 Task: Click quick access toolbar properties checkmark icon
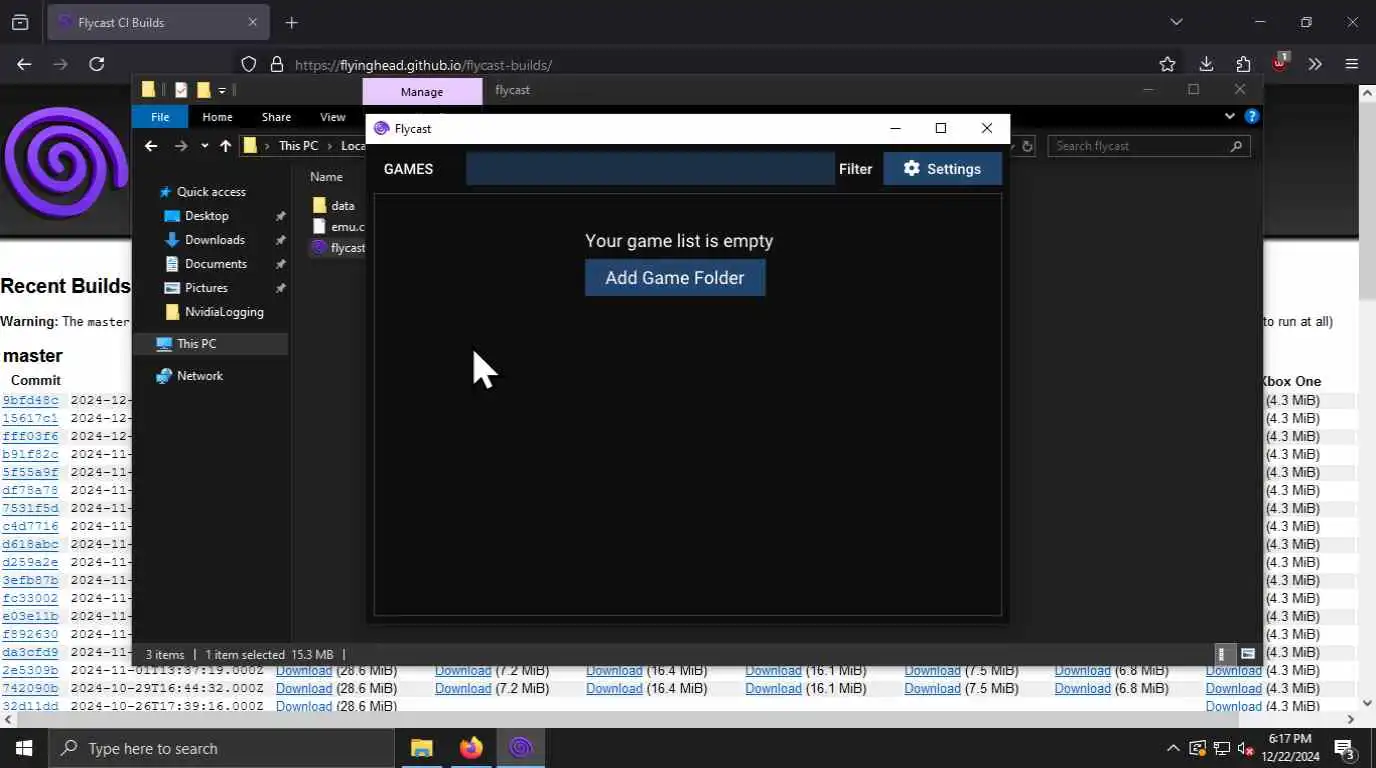coord(181,90)
